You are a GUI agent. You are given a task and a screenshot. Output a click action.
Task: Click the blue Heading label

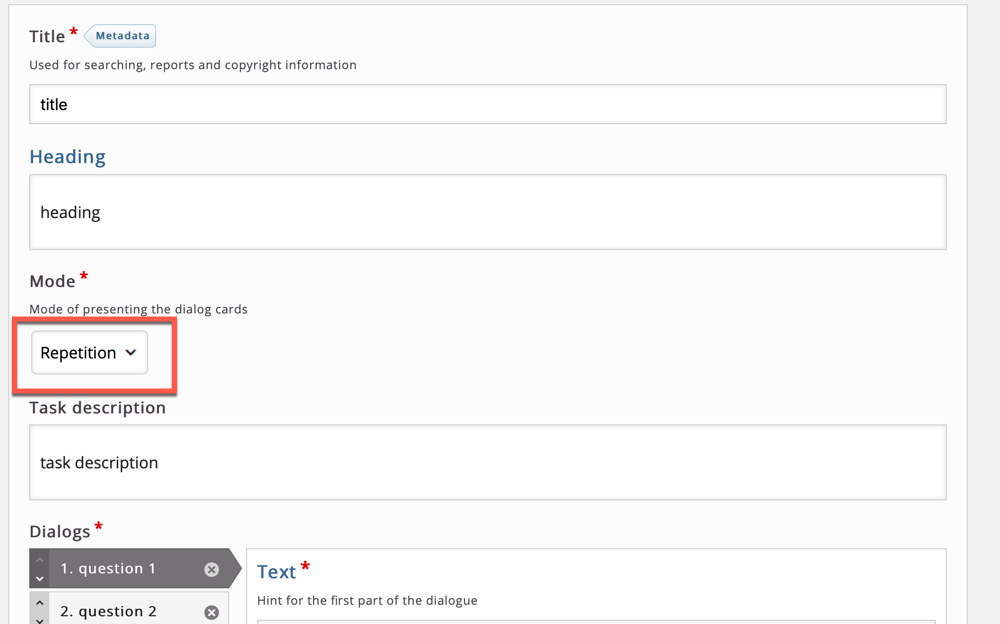(x=68, y=156)
